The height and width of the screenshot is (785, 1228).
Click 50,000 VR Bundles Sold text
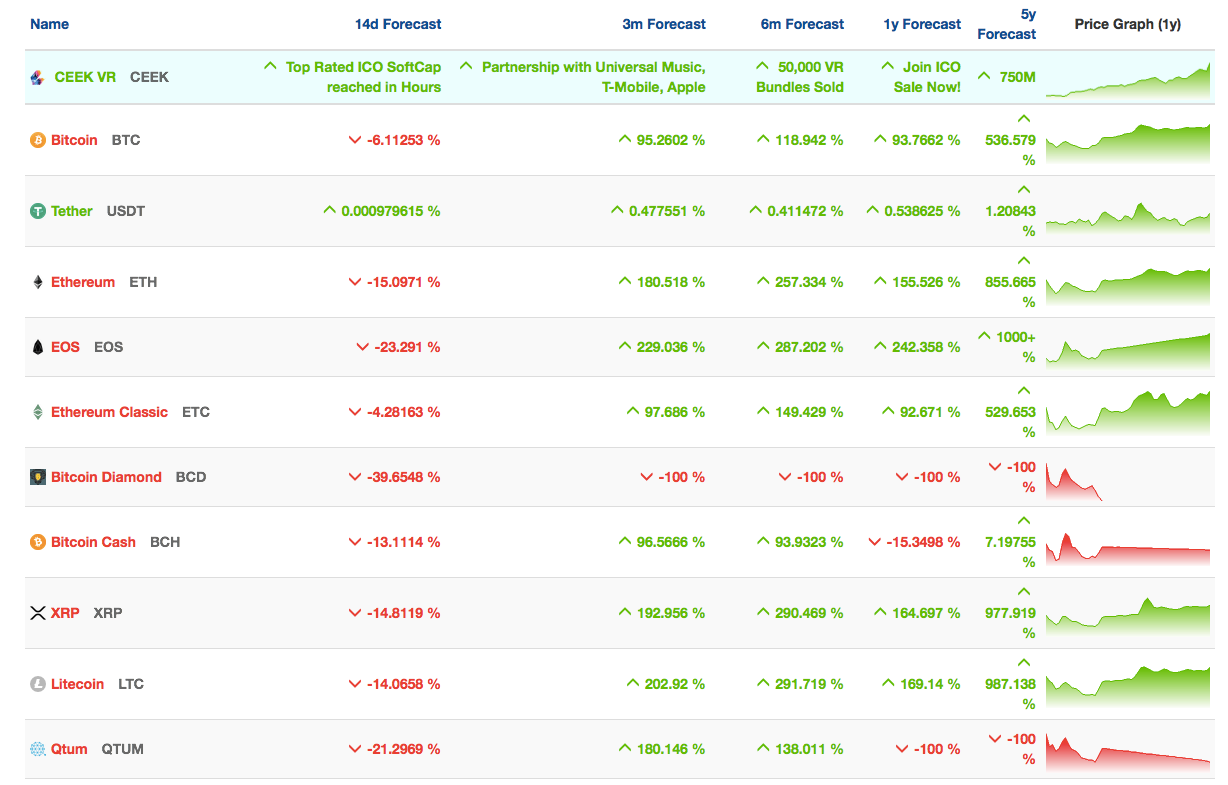pyautogui.click(x=800, y=77)
